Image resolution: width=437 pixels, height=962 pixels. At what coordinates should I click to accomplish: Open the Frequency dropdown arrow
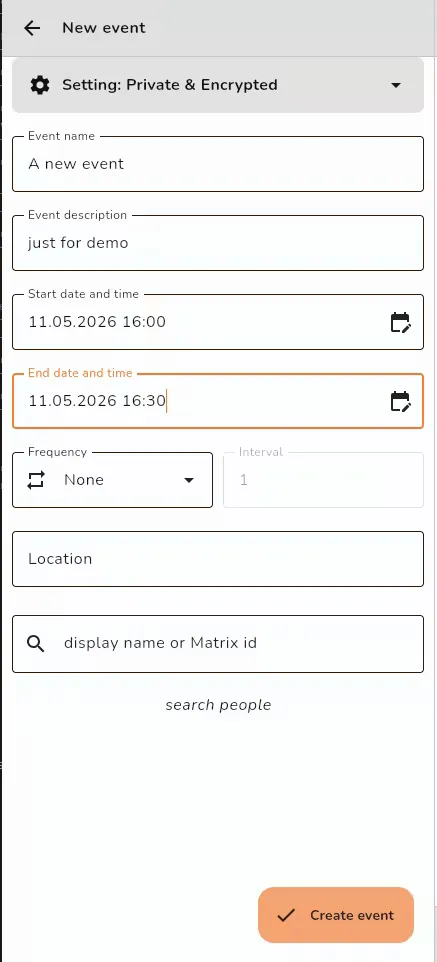(x=189, y=480)
